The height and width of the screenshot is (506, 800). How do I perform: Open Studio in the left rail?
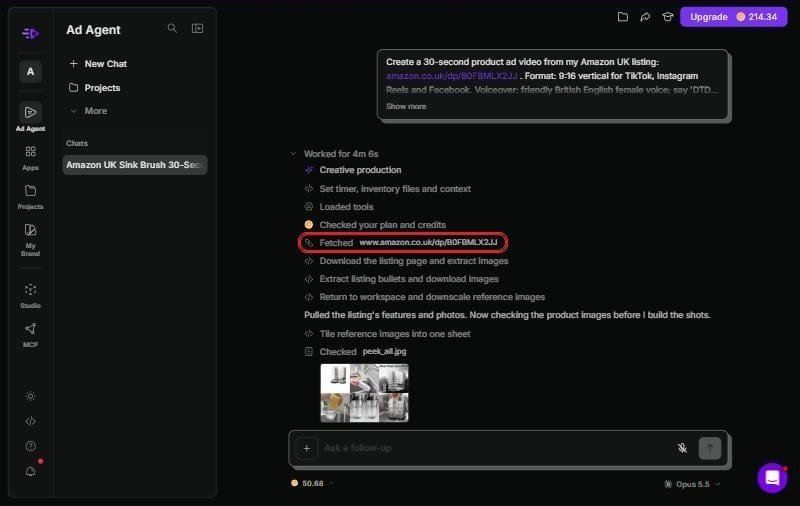pyautogui.click(x=31, y=296)
